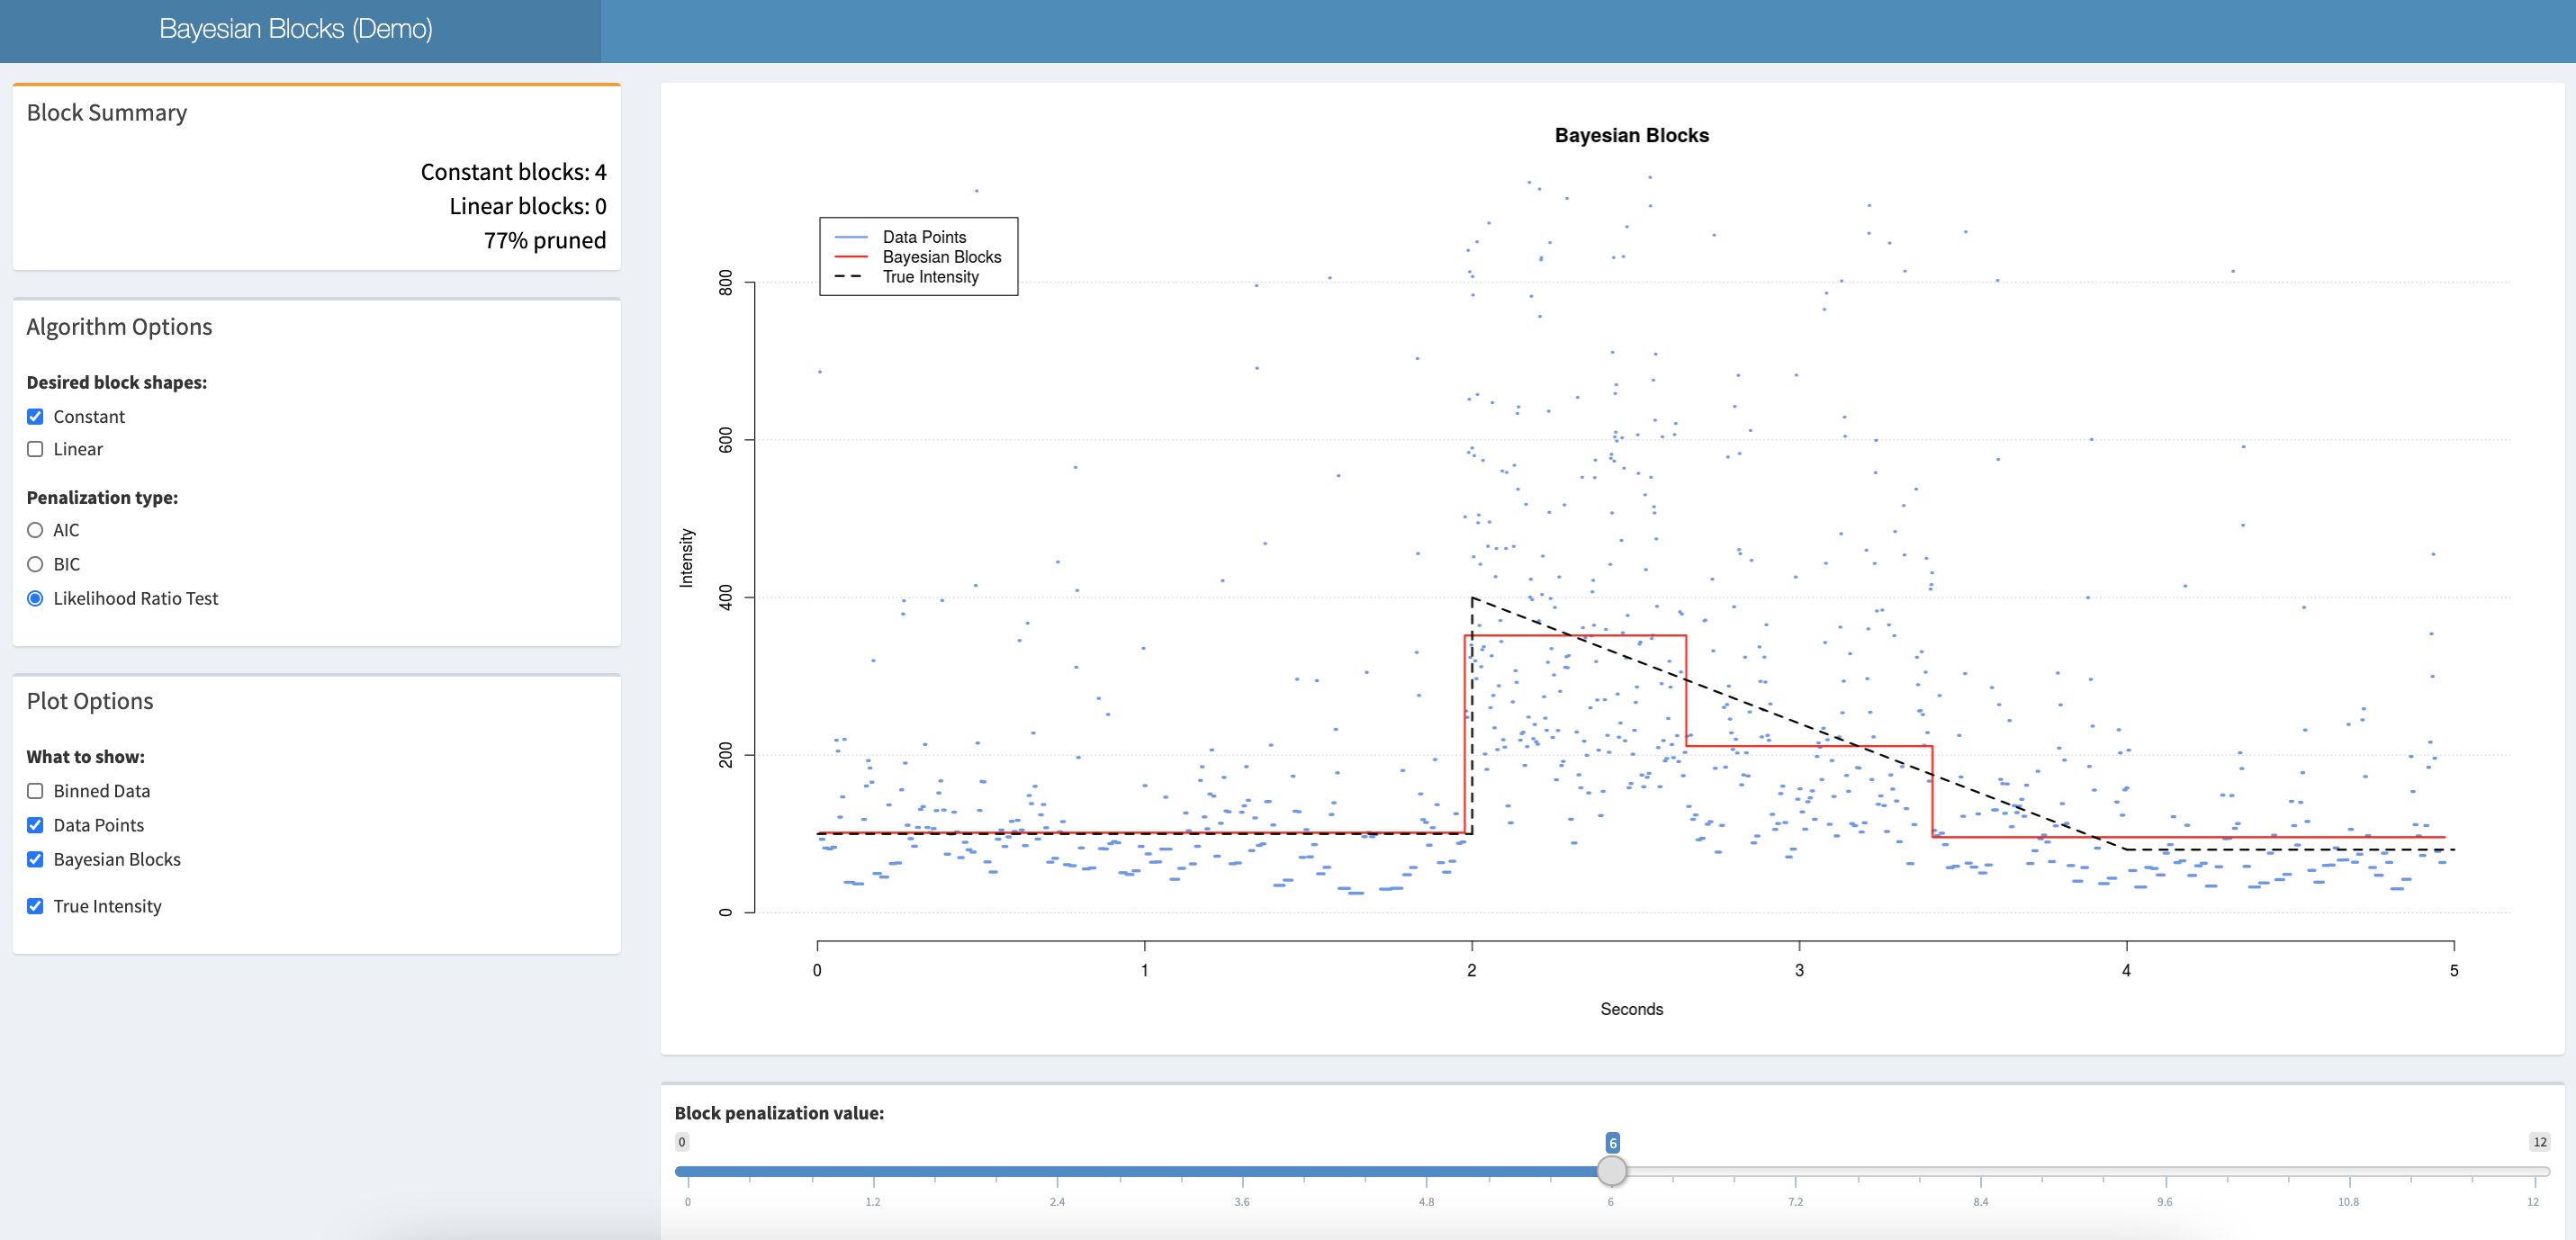Toggle the Data Points checkbox
The width and height of the screenshot is (2576, 1240).
[x=35, y=825]
